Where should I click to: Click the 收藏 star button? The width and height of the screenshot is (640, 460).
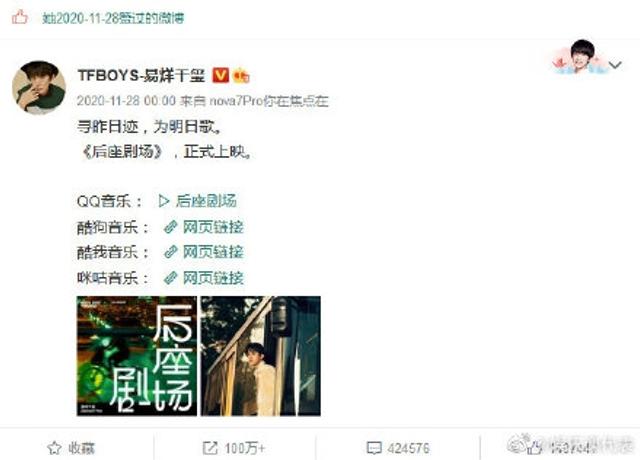[71, 448]
